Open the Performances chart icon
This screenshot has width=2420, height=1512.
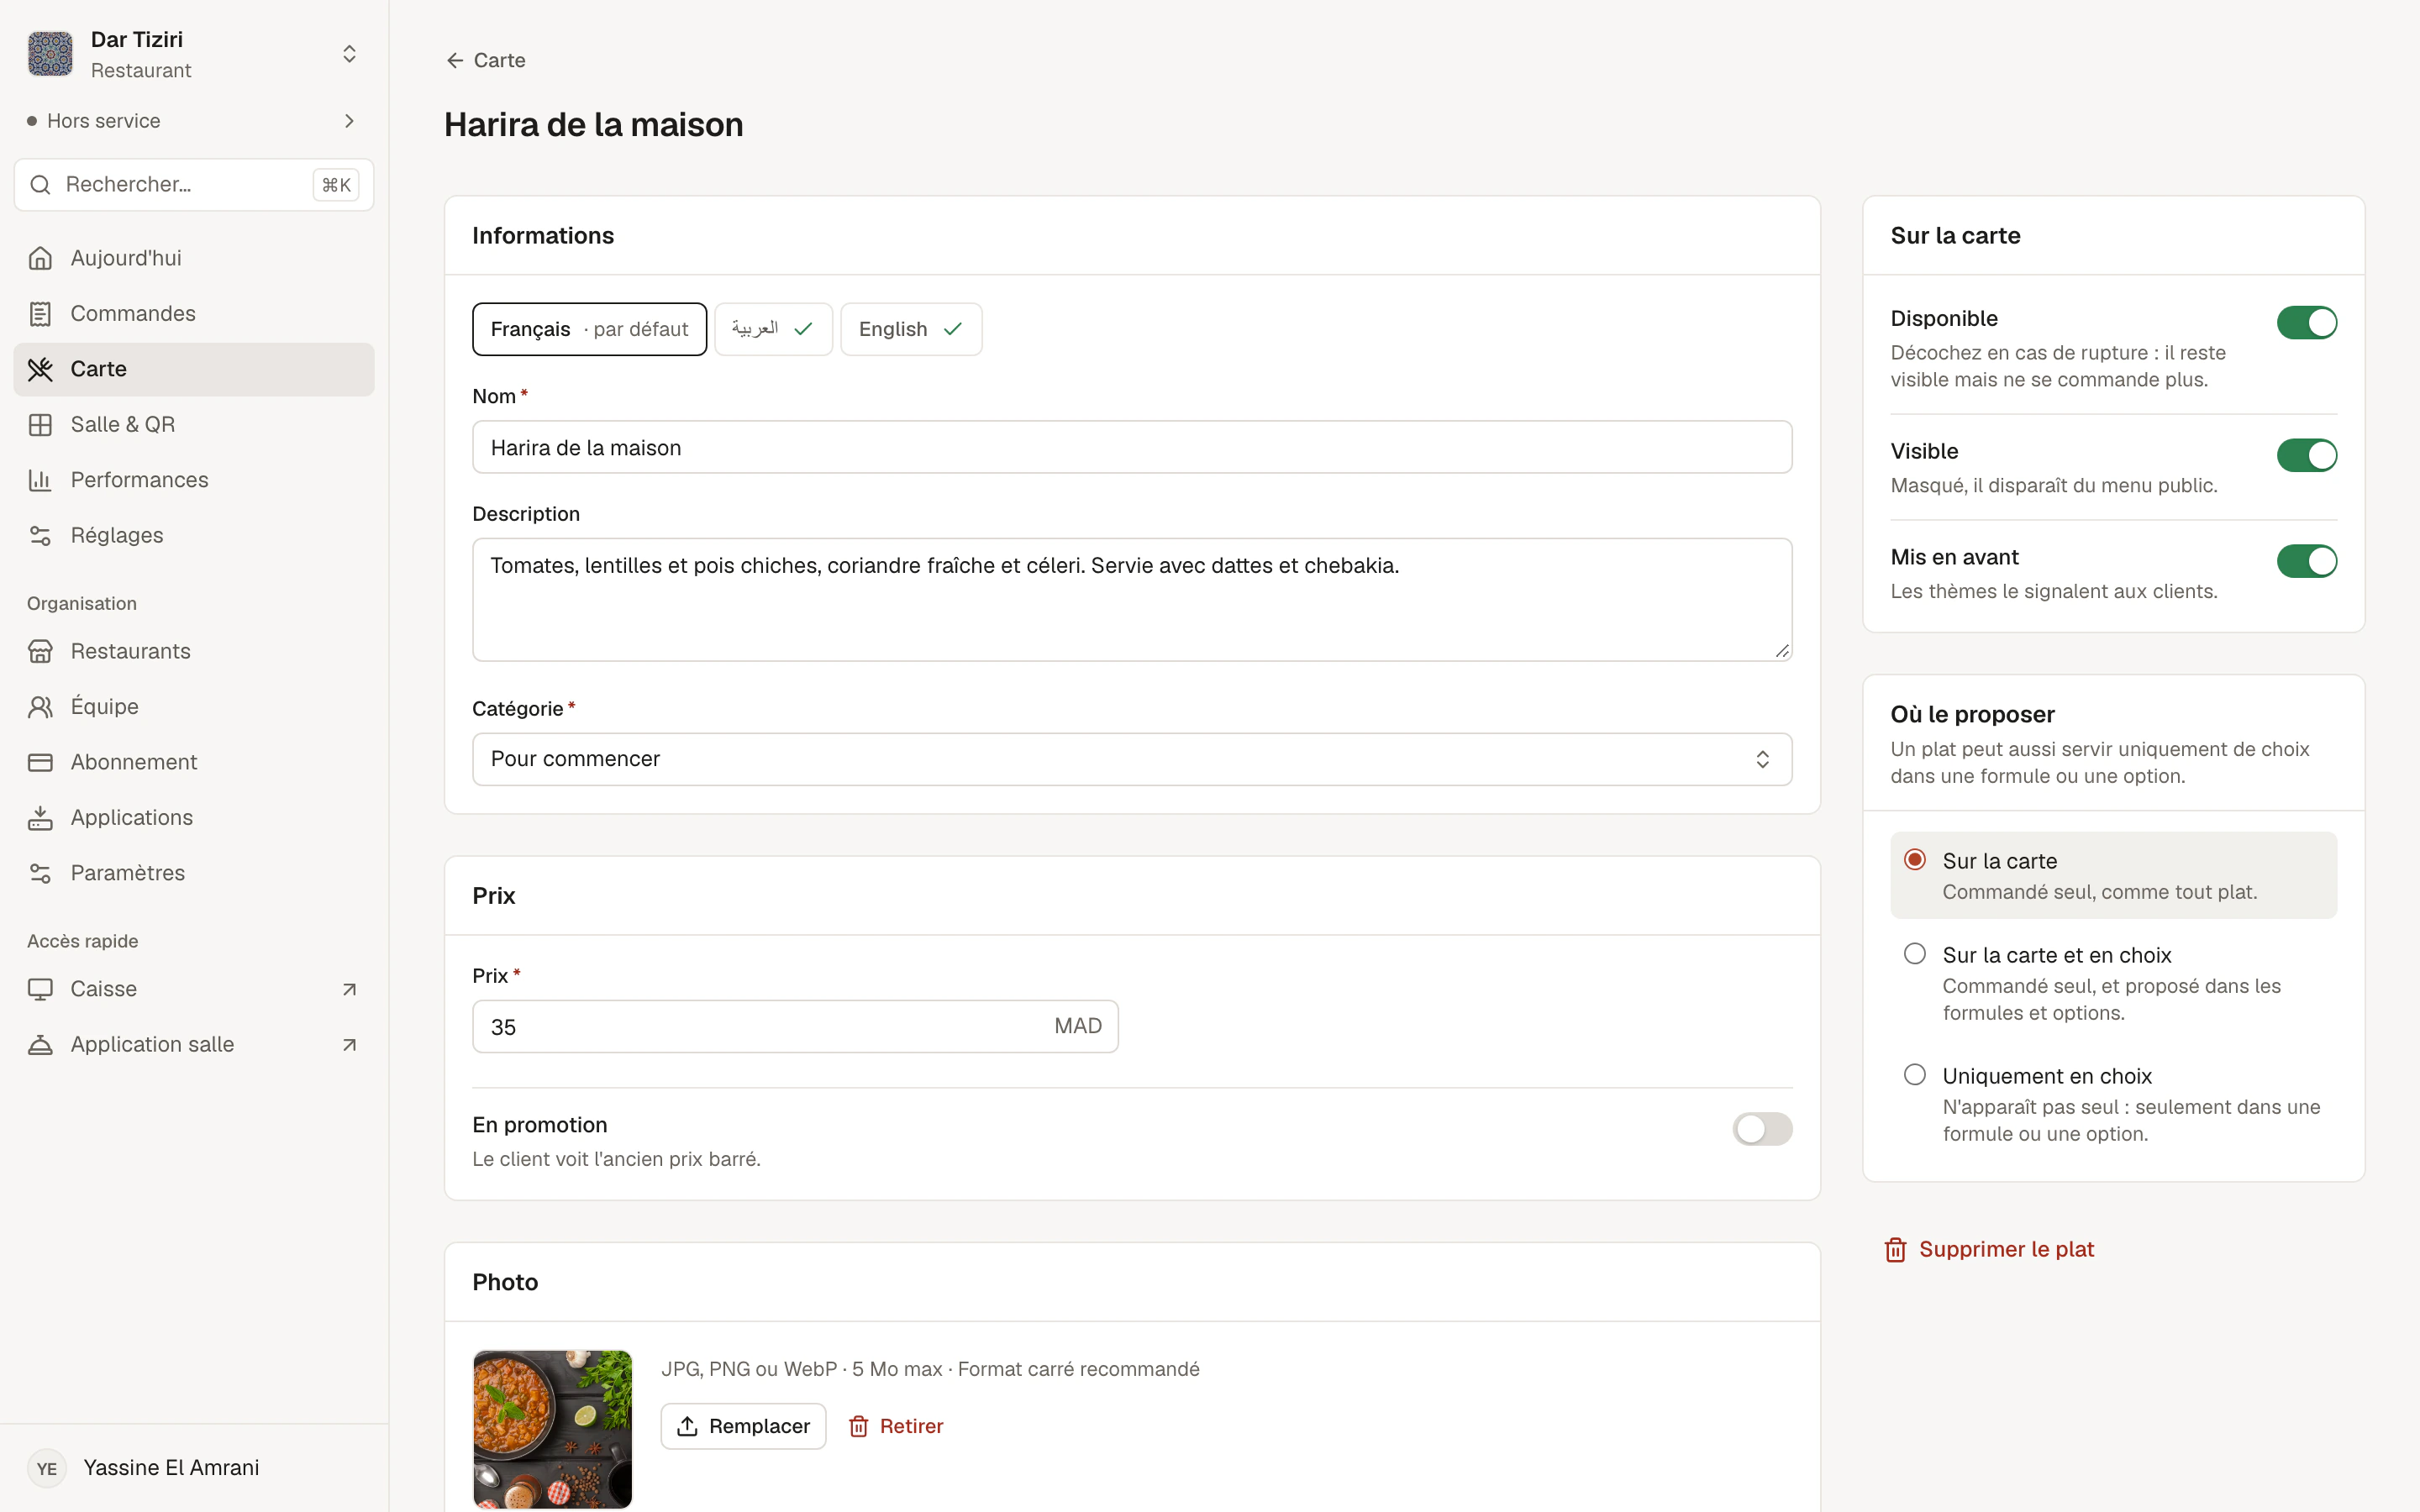click(x=40, y=480)
